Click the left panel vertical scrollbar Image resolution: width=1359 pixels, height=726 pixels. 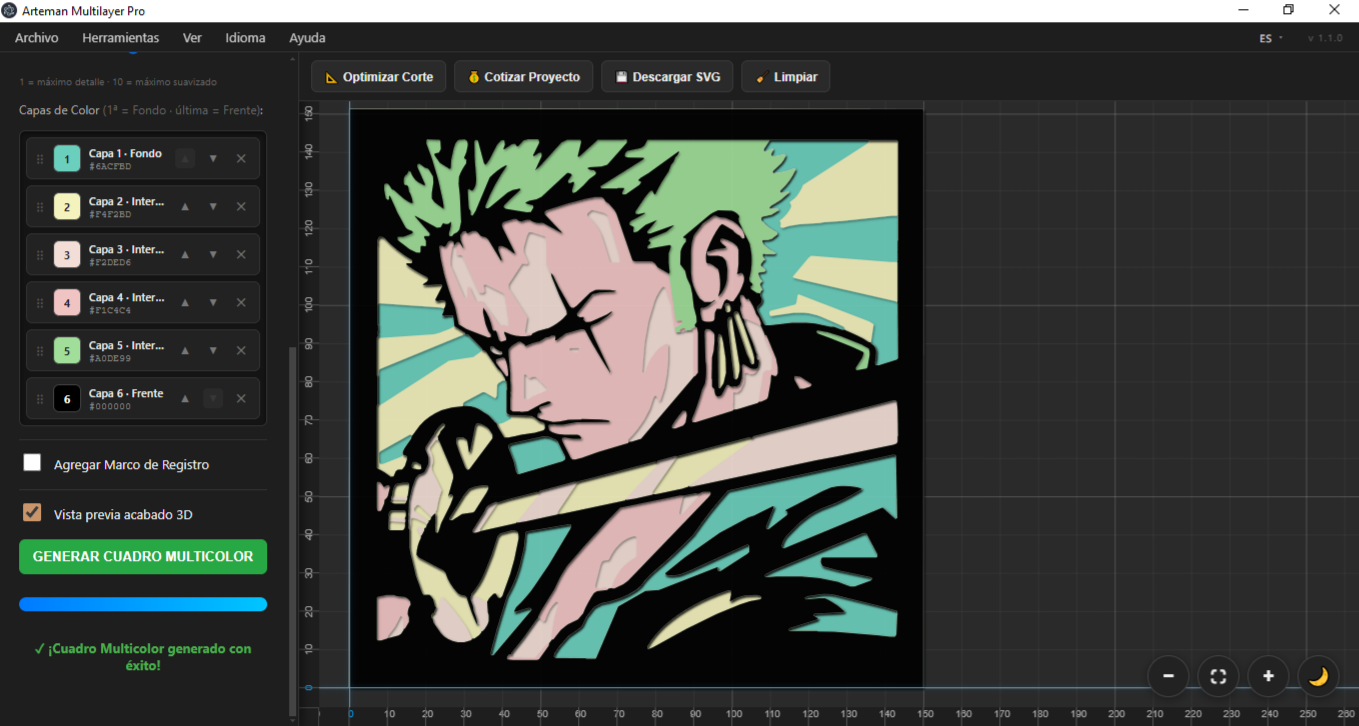click(x=292, y=530)
